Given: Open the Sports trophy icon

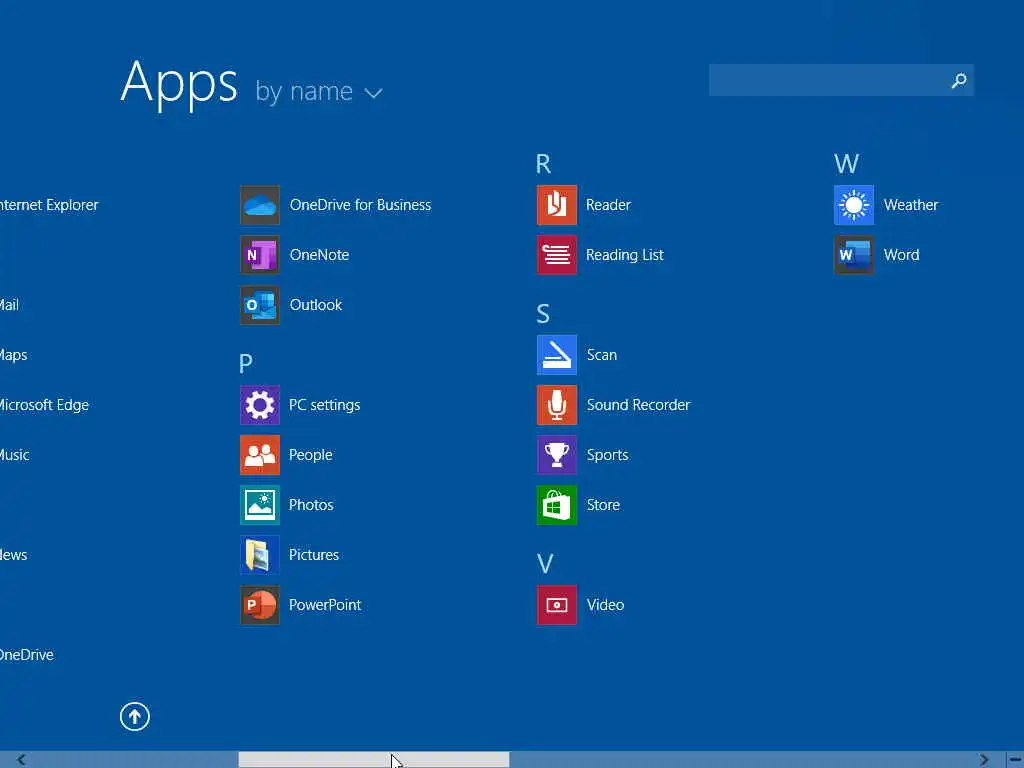Looking at the screenshot, I should [x=557, y=455].
